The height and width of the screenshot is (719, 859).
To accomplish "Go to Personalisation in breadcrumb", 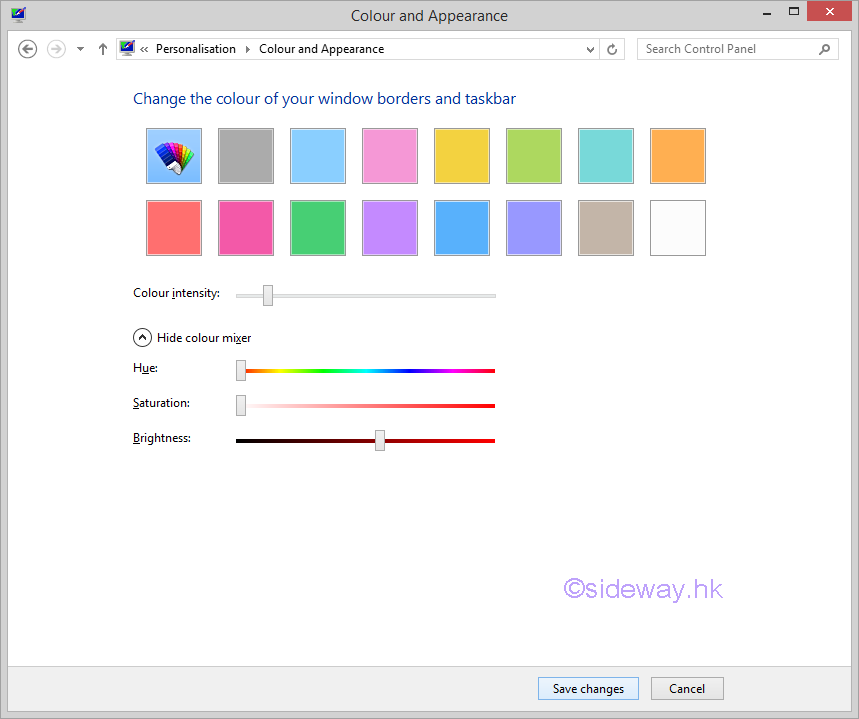I will 196,49.
